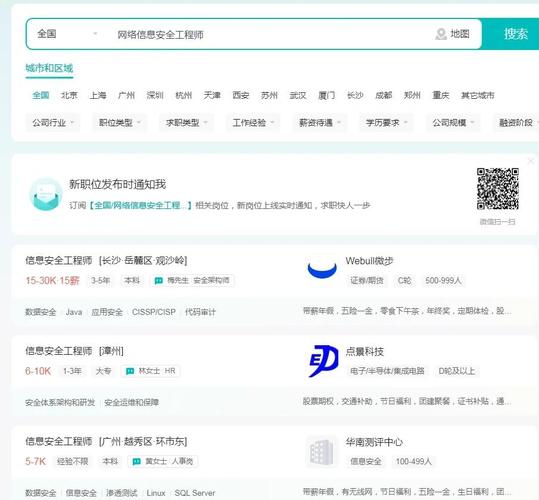Click the 证券/期货 industry tag

pyautogui.click(x=367, y=280)
